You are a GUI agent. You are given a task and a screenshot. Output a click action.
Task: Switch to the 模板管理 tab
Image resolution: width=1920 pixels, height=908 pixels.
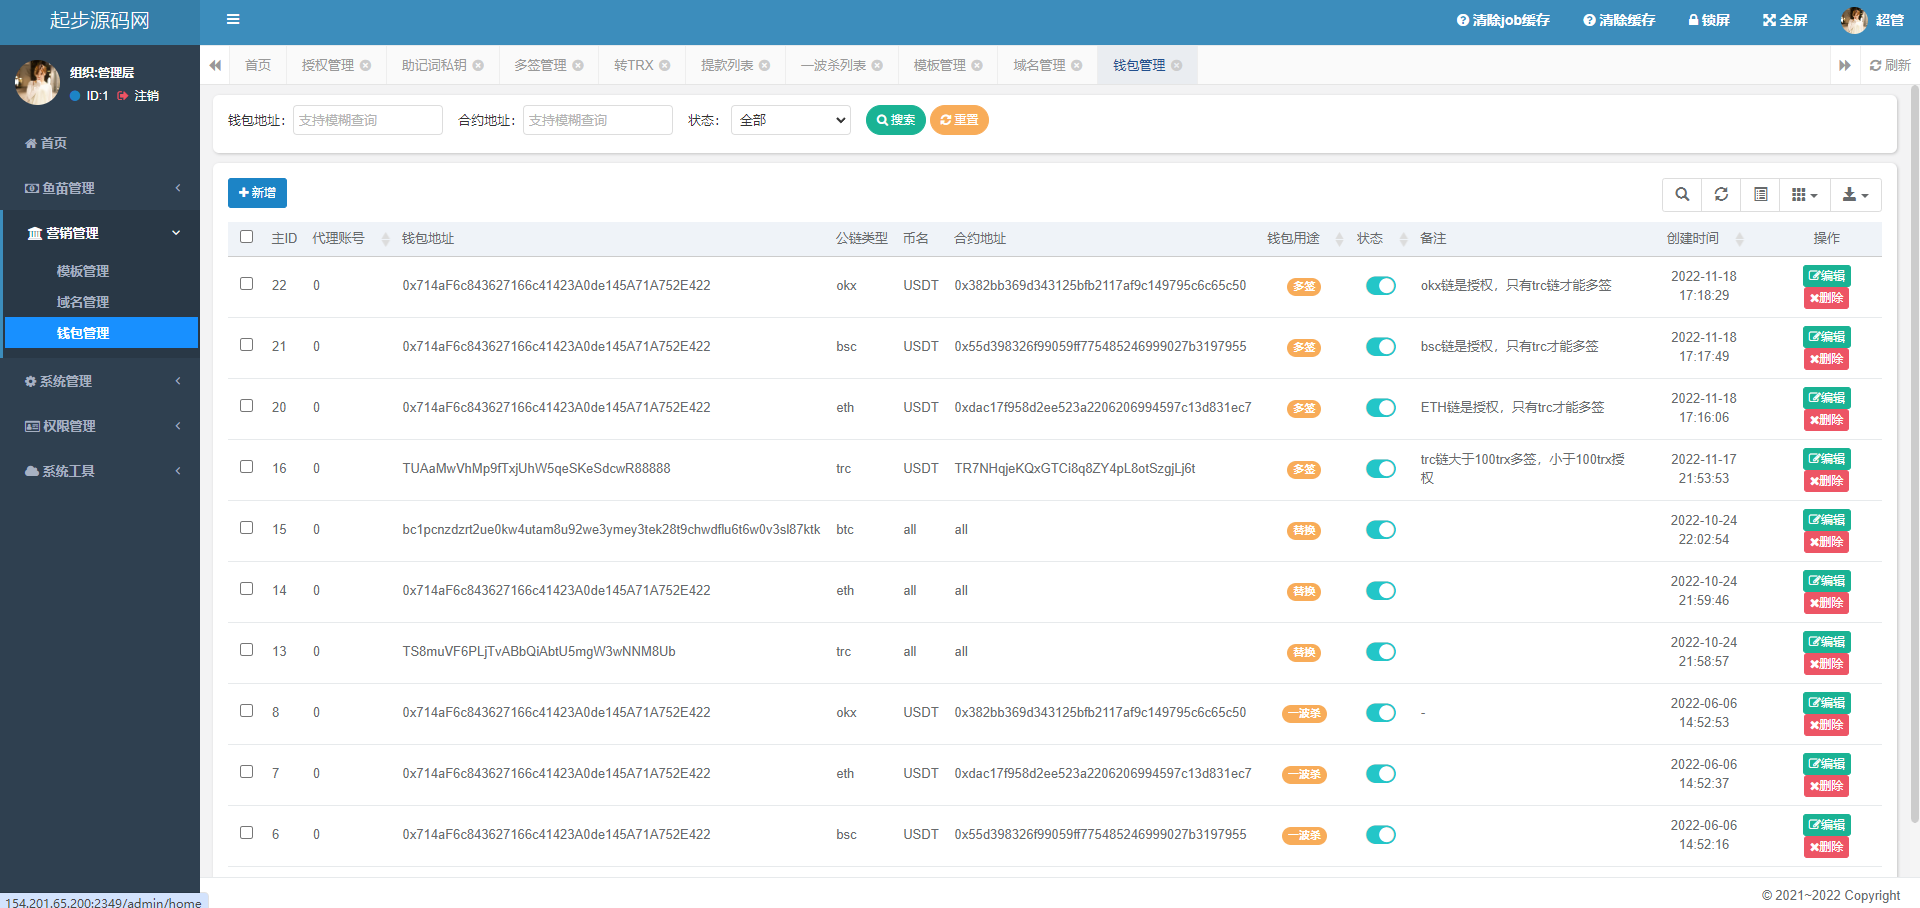[939, 66]
